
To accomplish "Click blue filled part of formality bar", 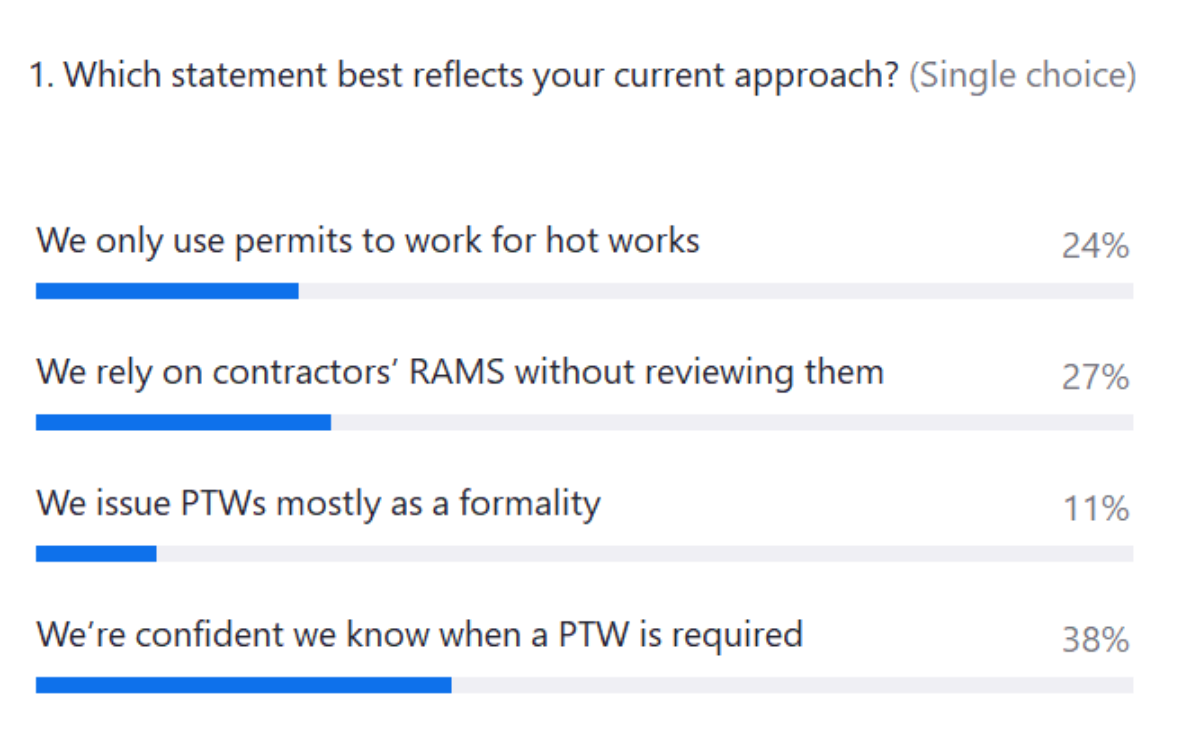I will (96, 554).
